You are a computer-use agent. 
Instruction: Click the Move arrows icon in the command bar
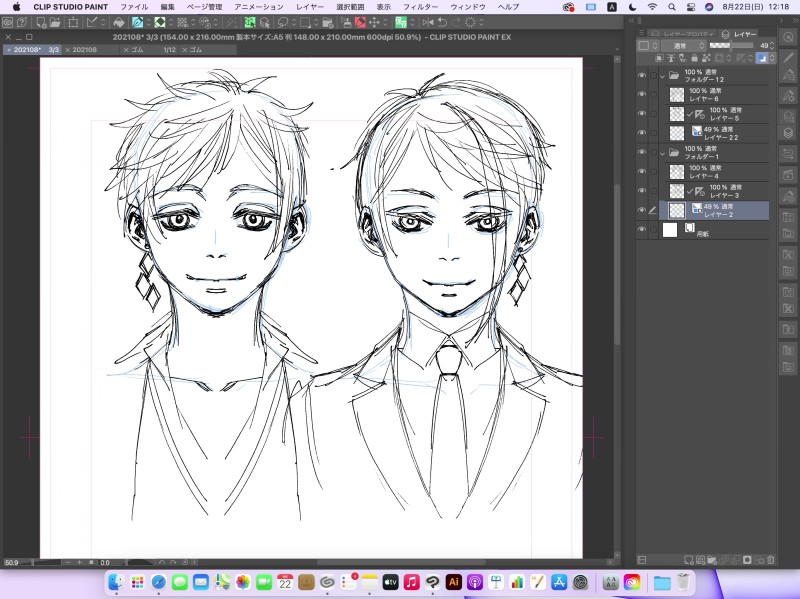(x=374, y=22)
